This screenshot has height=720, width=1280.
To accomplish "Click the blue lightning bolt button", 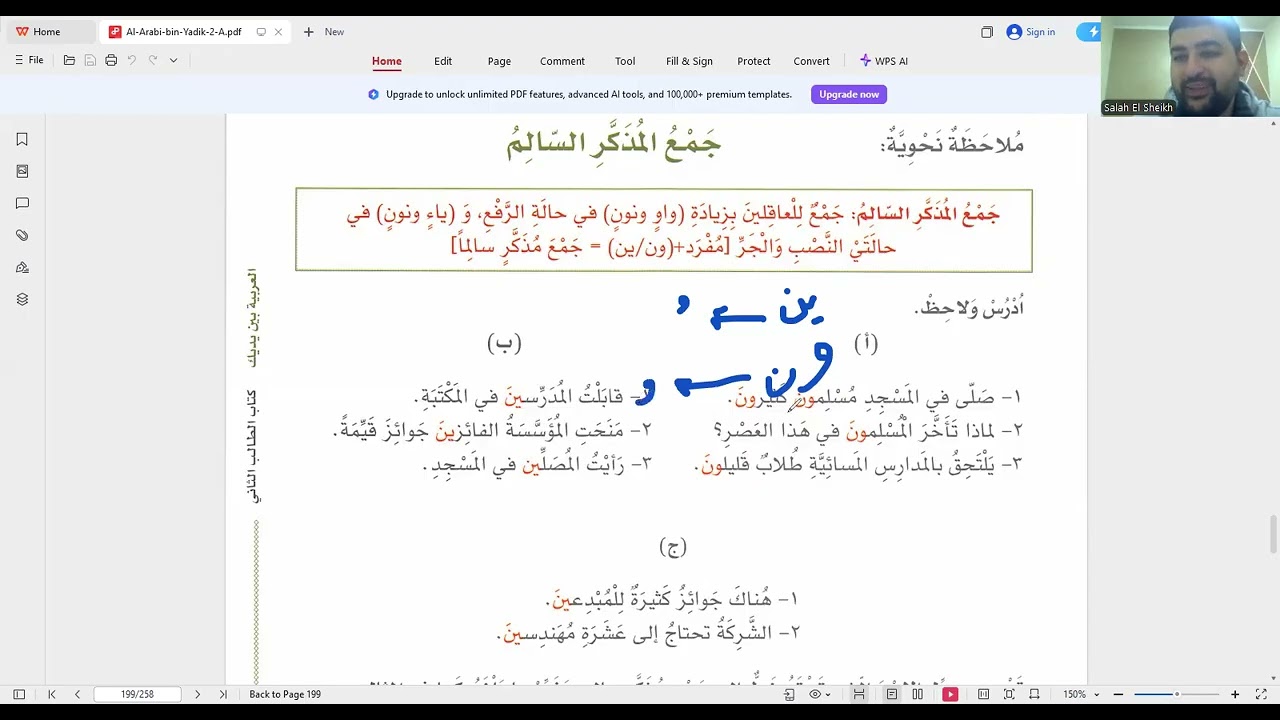I will 1090,32.
